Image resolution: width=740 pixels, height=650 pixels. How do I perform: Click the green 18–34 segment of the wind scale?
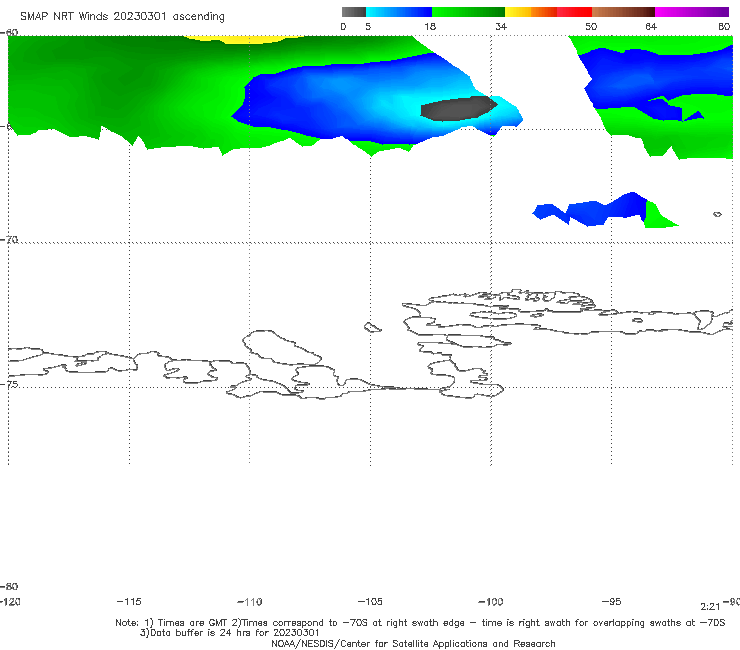click(x=468, y=12)
